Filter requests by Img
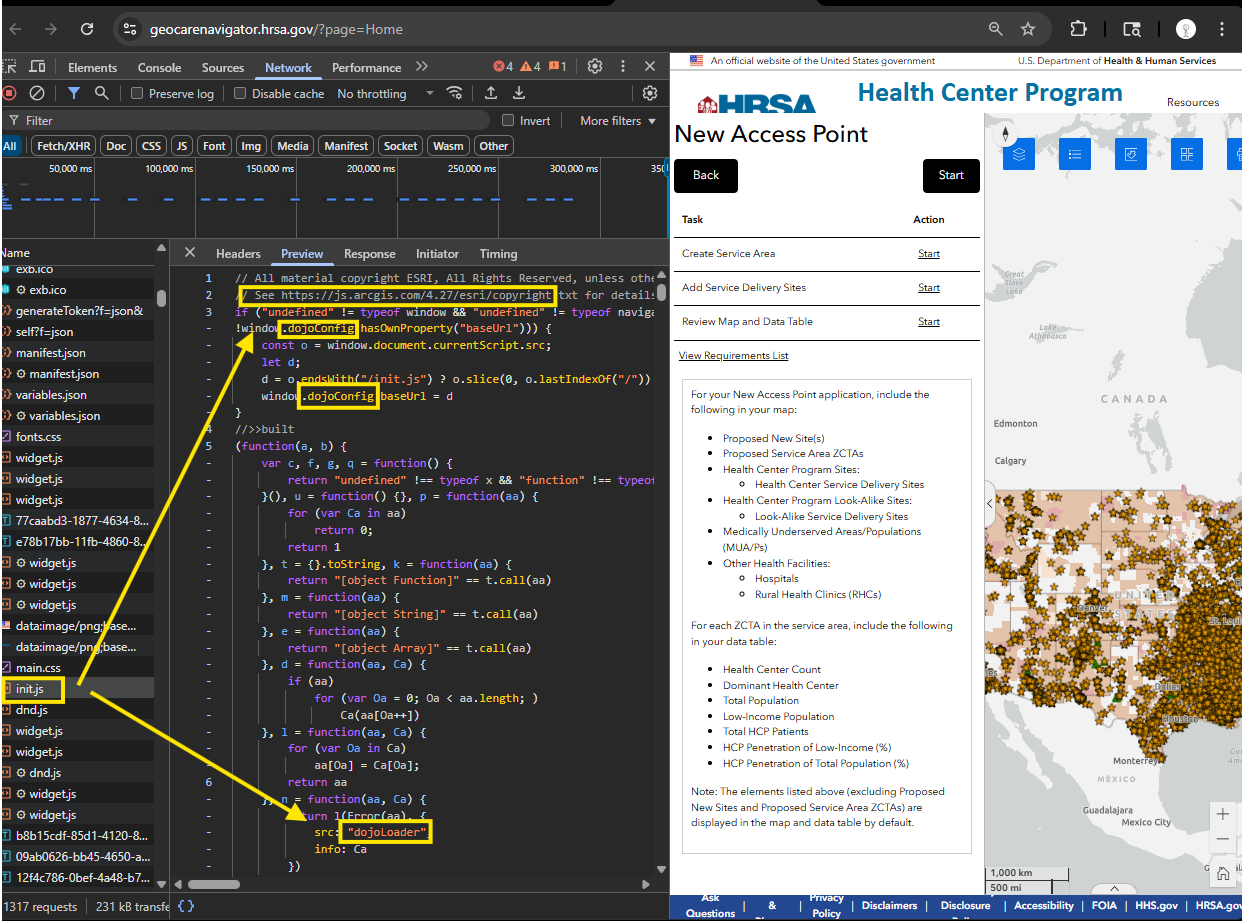The image size is (1242, 921). [x=251, y=145]
